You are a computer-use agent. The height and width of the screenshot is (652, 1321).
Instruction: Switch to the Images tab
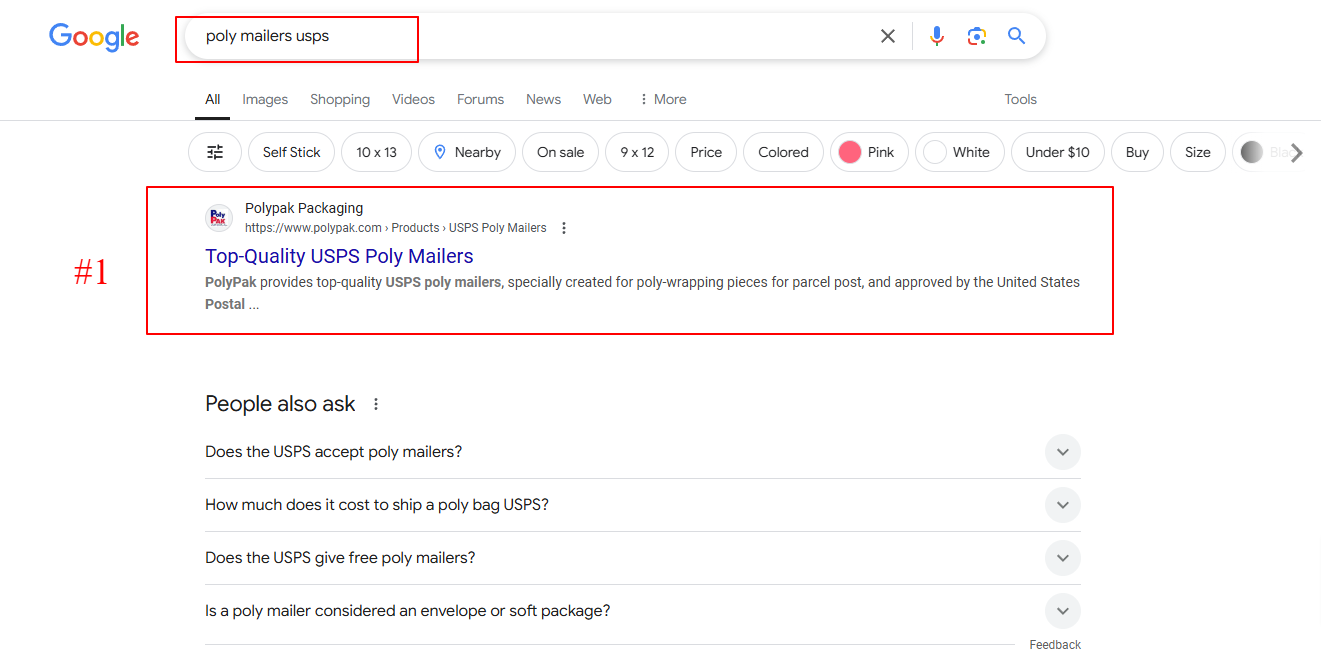point(265,99)
